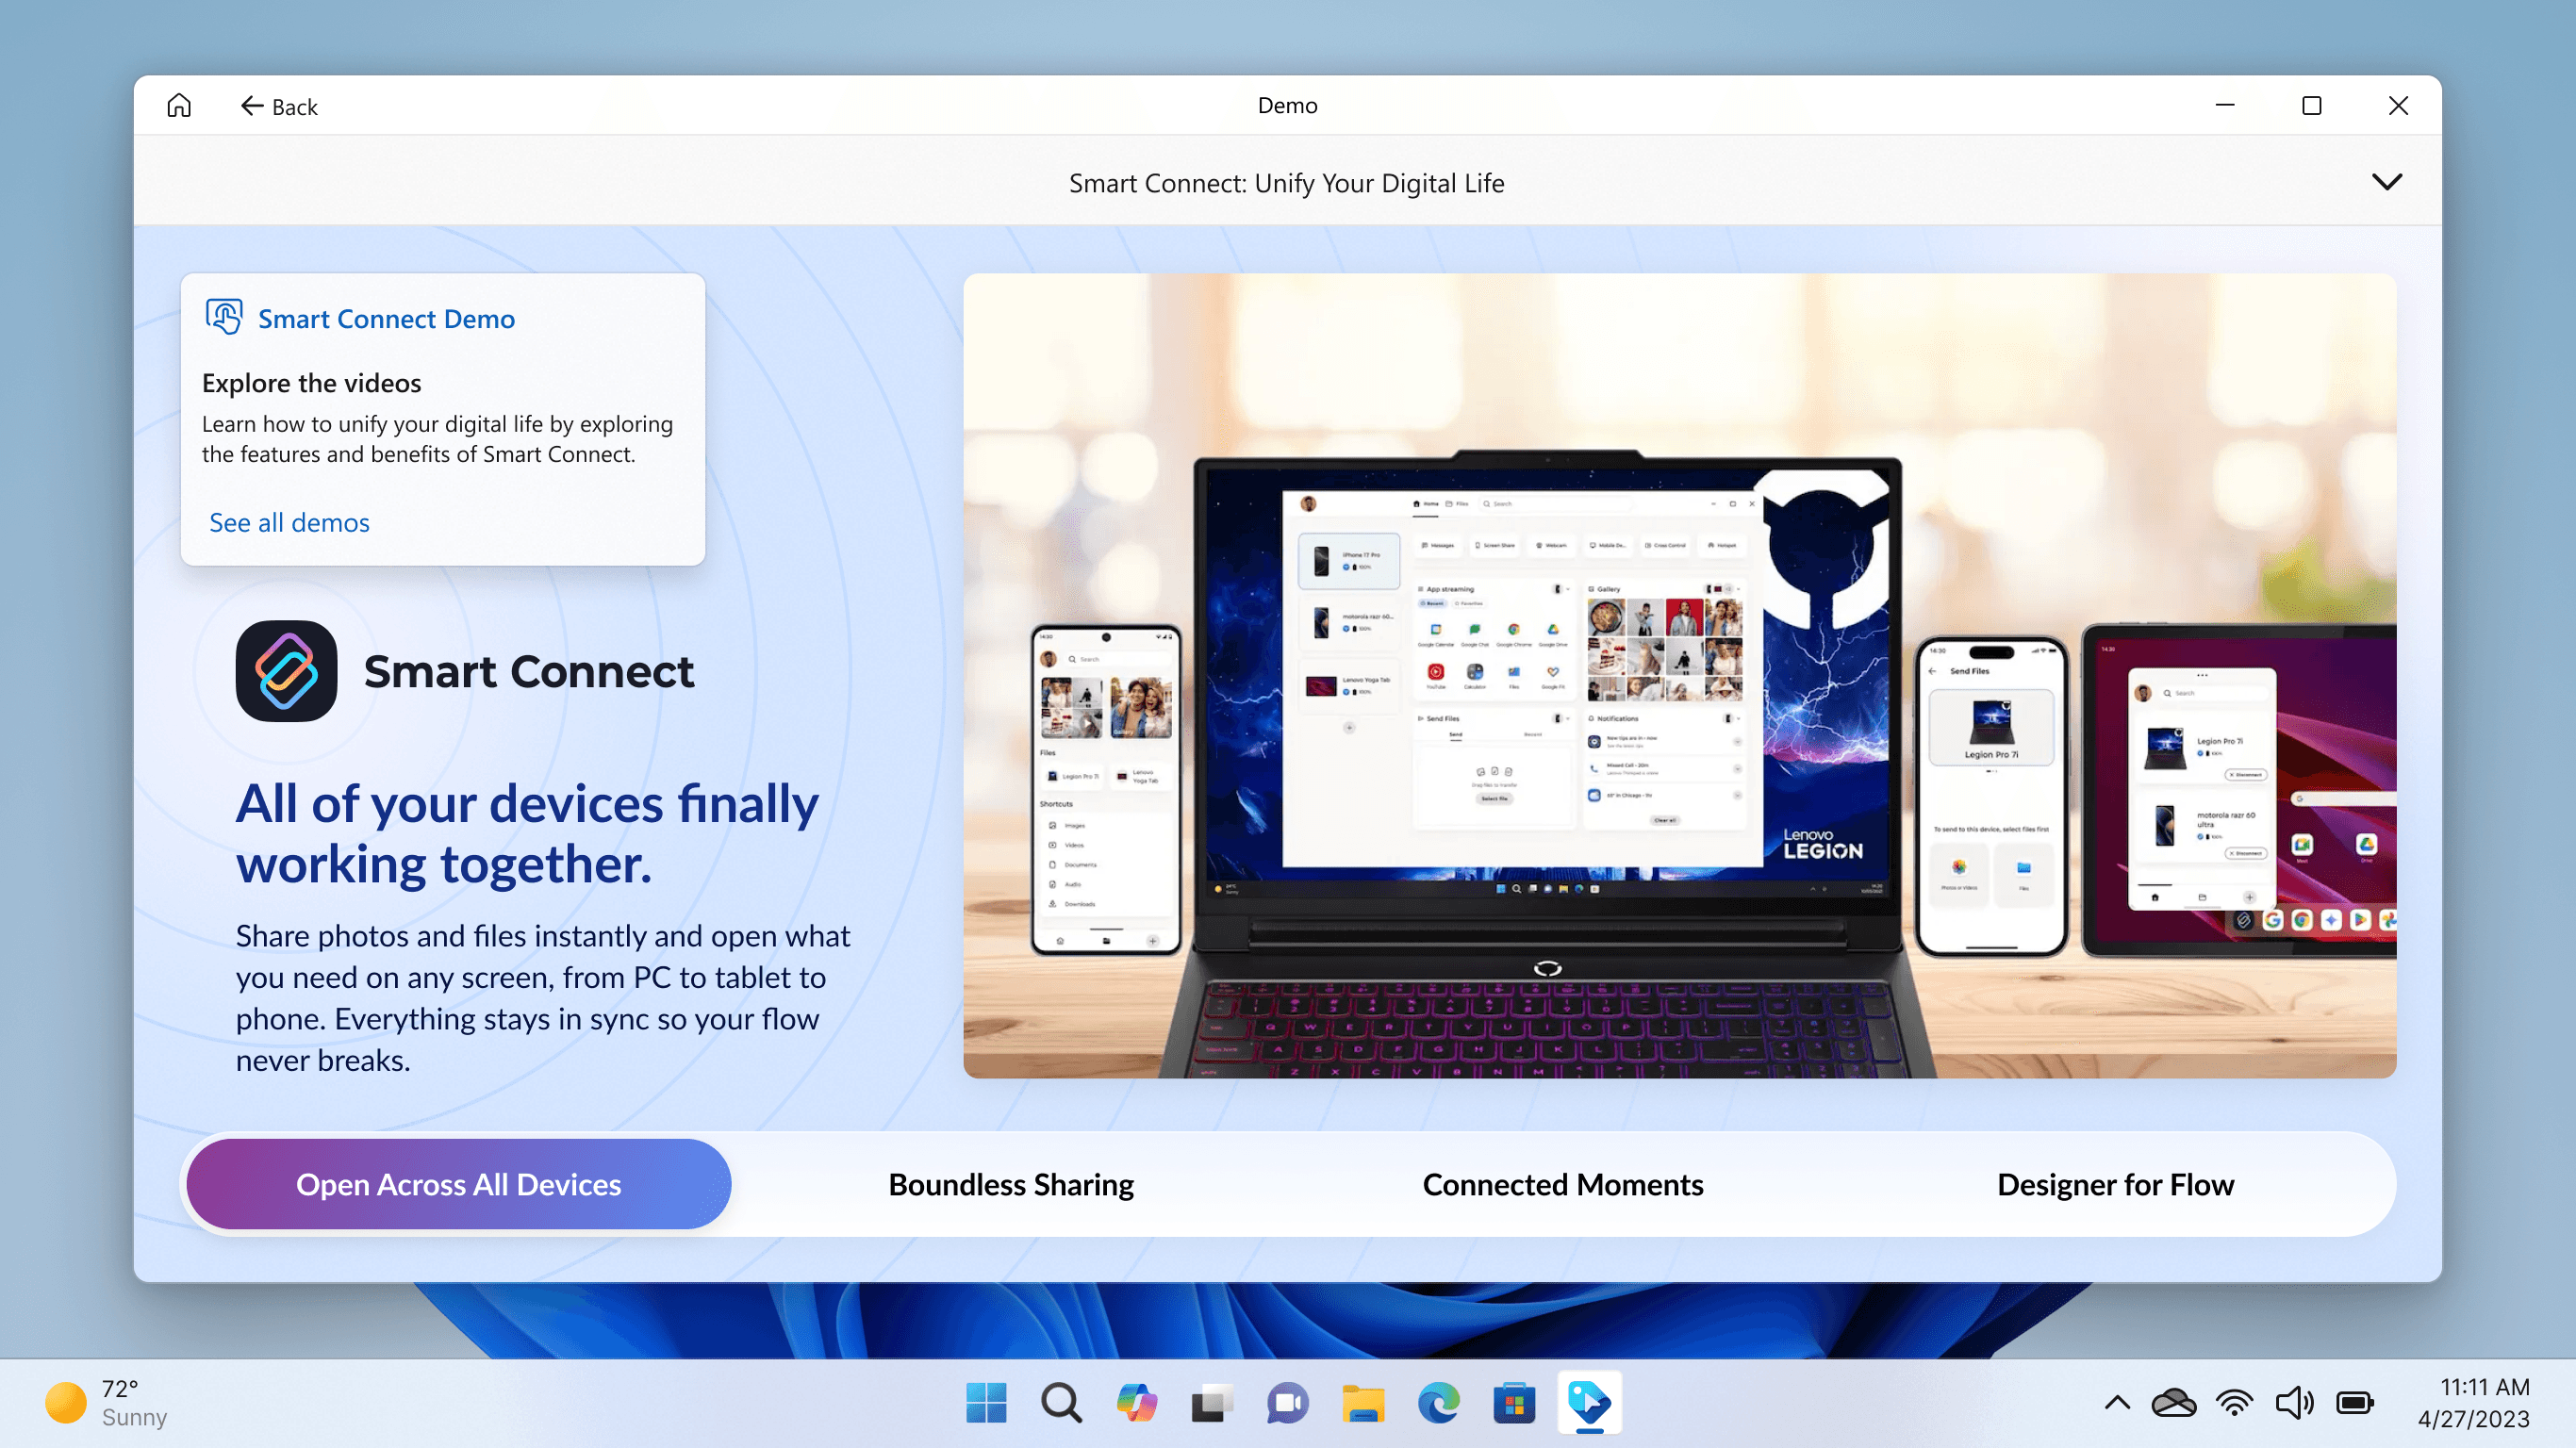The image size is (2576, 1448).
Task: Minimize the Demo window
Action: 2225,105
